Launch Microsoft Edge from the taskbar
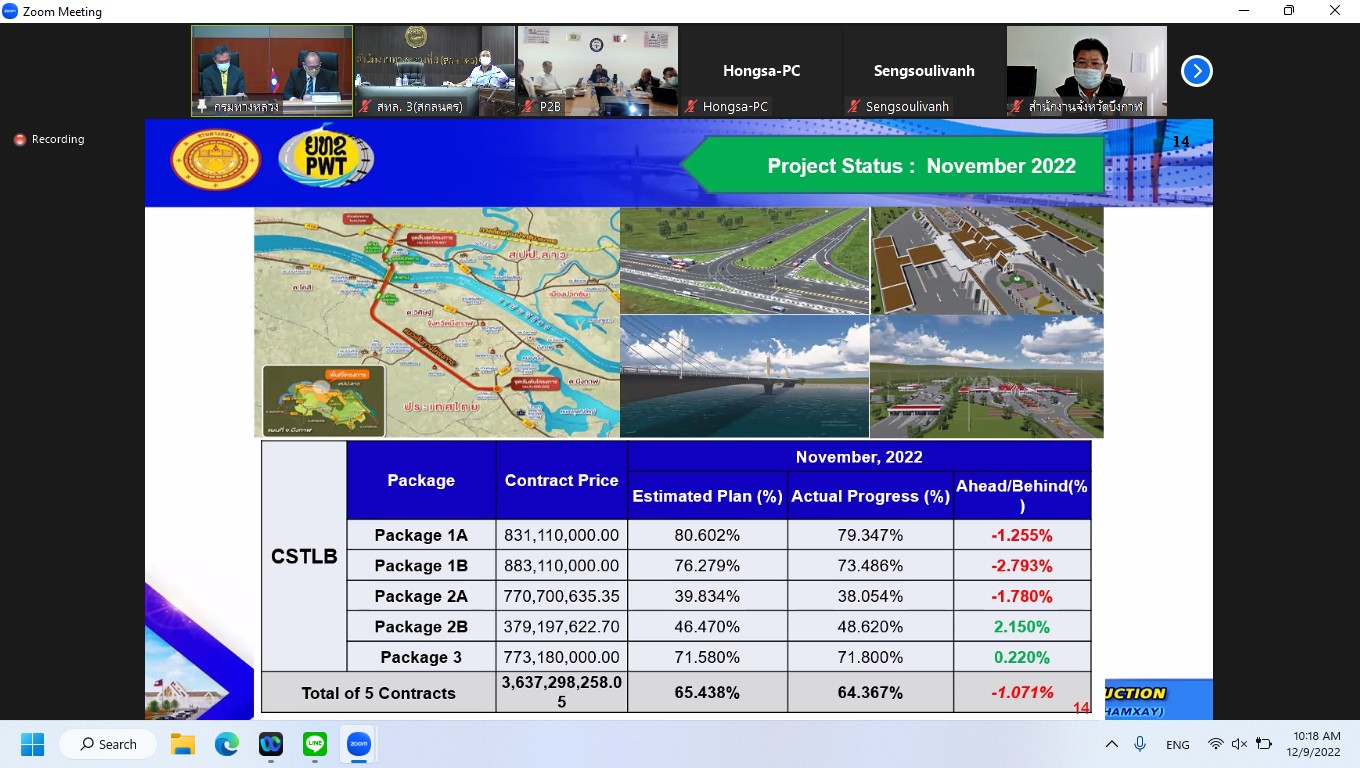 pos(226,744)
